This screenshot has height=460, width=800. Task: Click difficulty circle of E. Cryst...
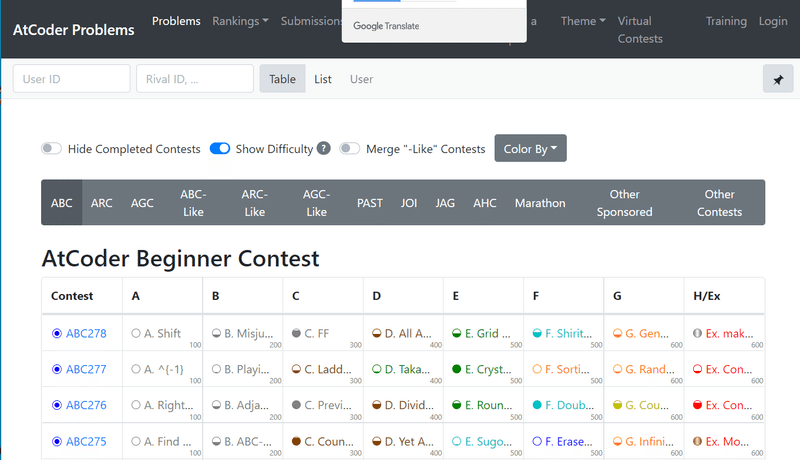pyautogui.click(x=457, y=369)
